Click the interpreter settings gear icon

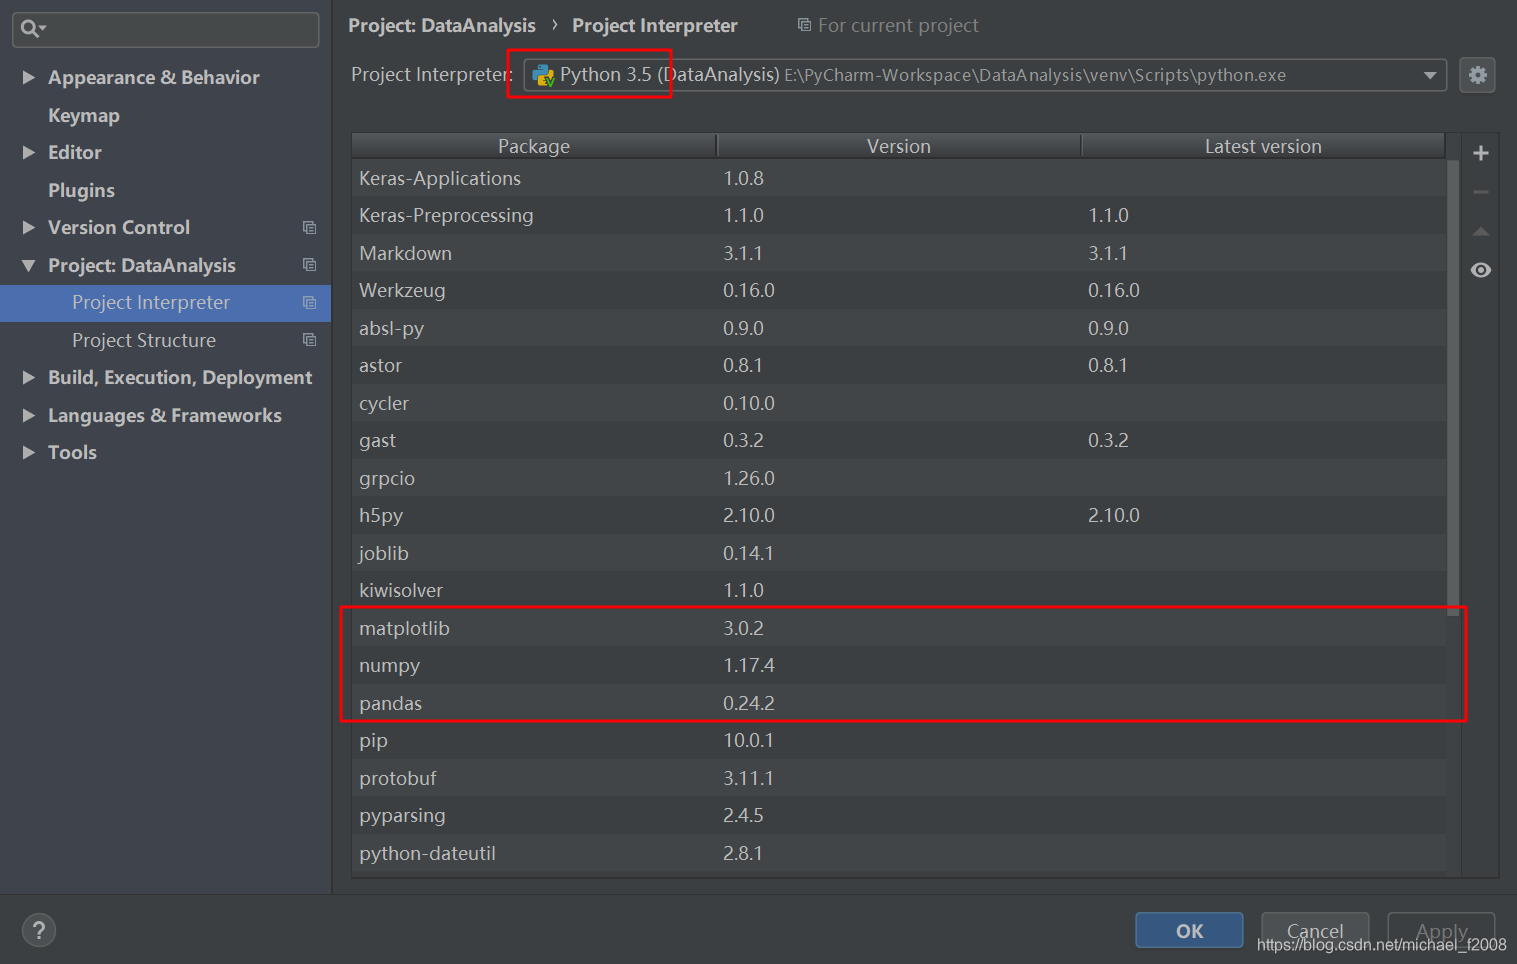(1477, 75)
